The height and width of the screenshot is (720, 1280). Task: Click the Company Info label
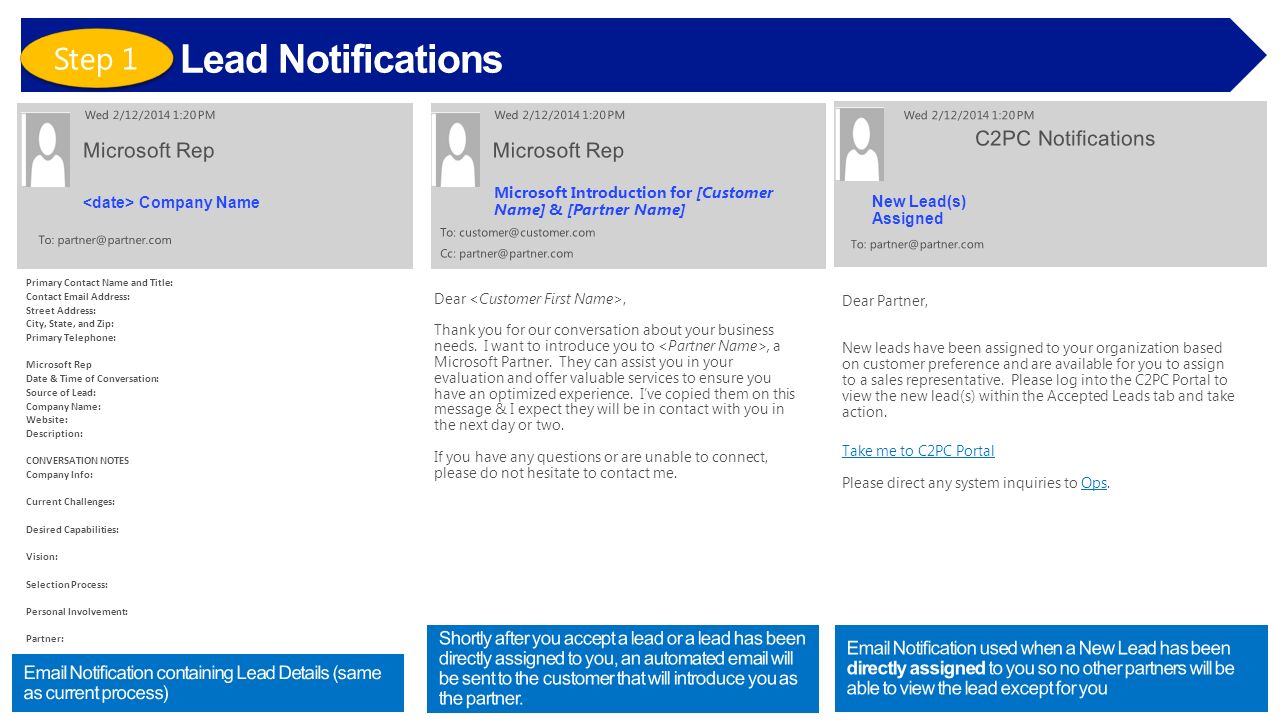(59, 475)
